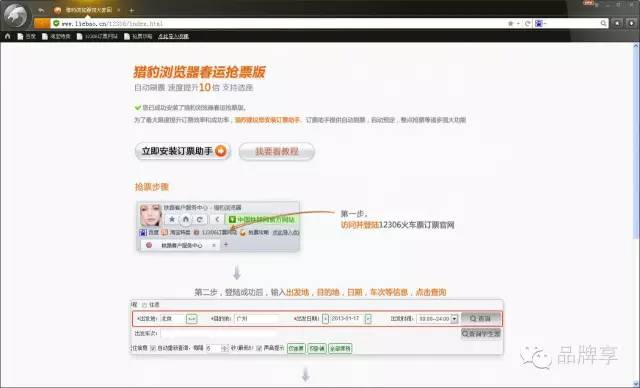
Task: Open a new tab with the plus icon
Action: 131,10
